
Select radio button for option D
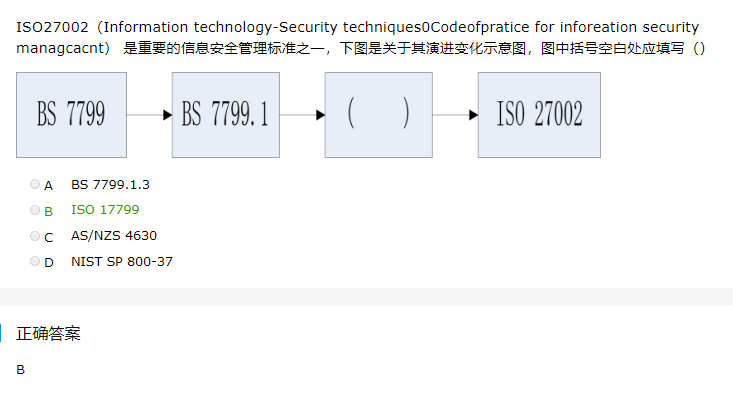(35, 261)
